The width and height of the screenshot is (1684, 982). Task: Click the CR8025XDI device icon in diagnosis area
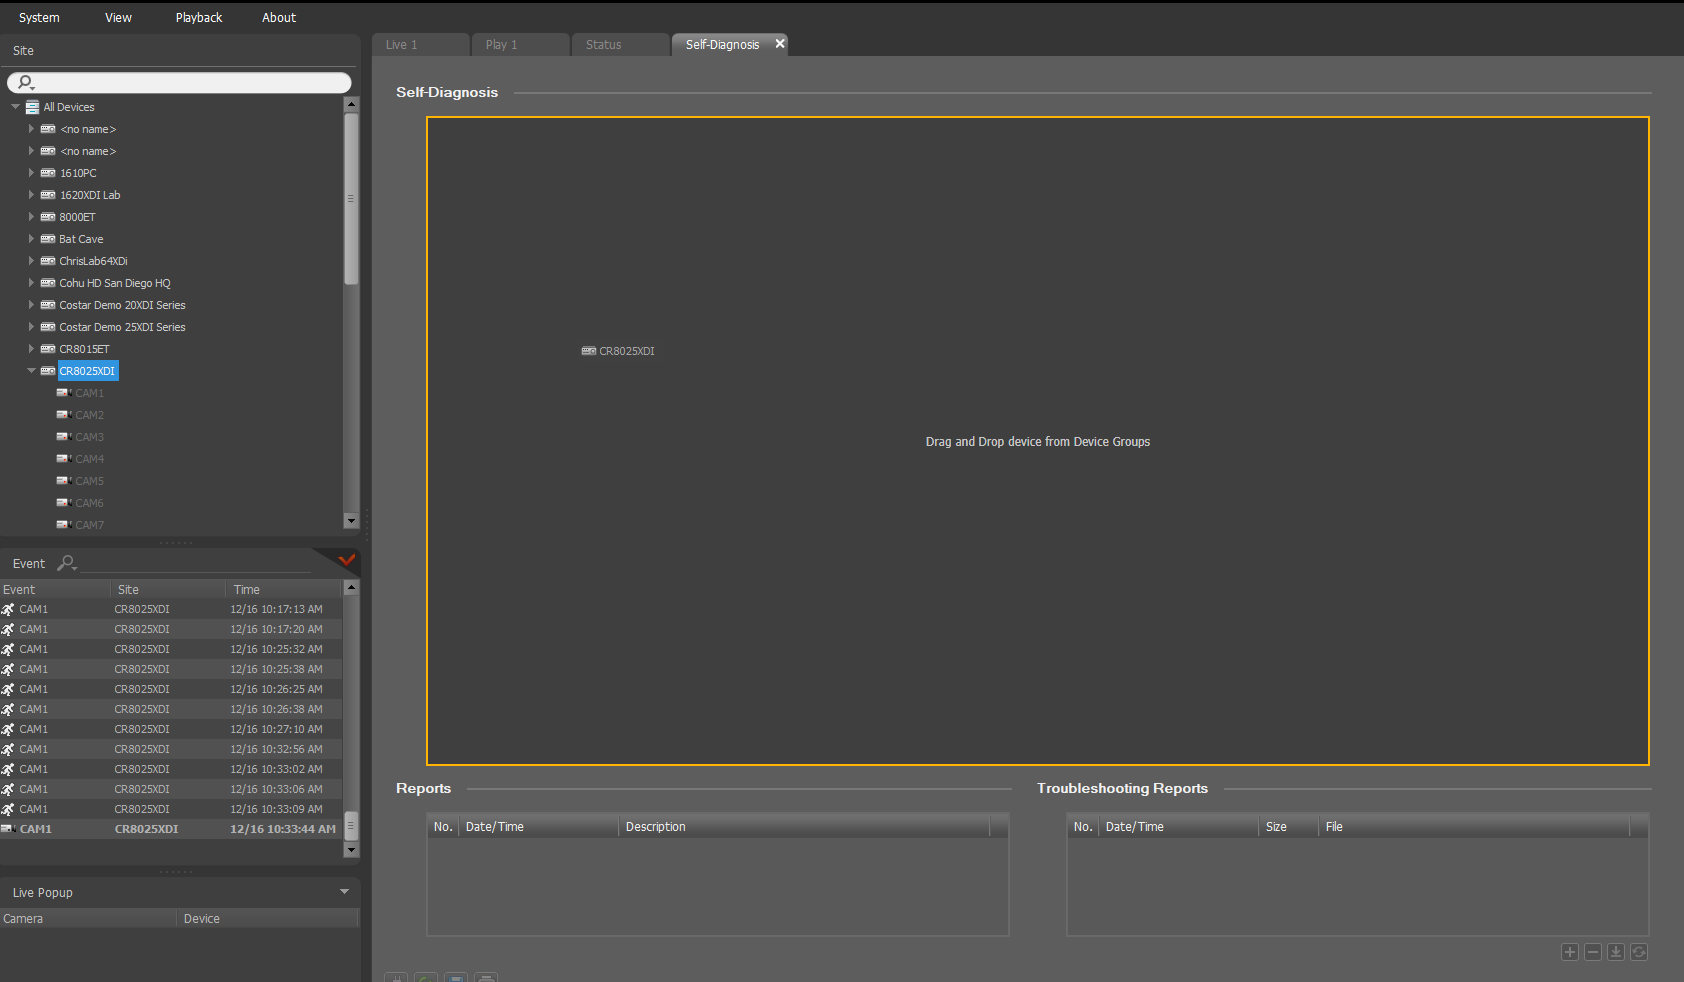[589, 351]
